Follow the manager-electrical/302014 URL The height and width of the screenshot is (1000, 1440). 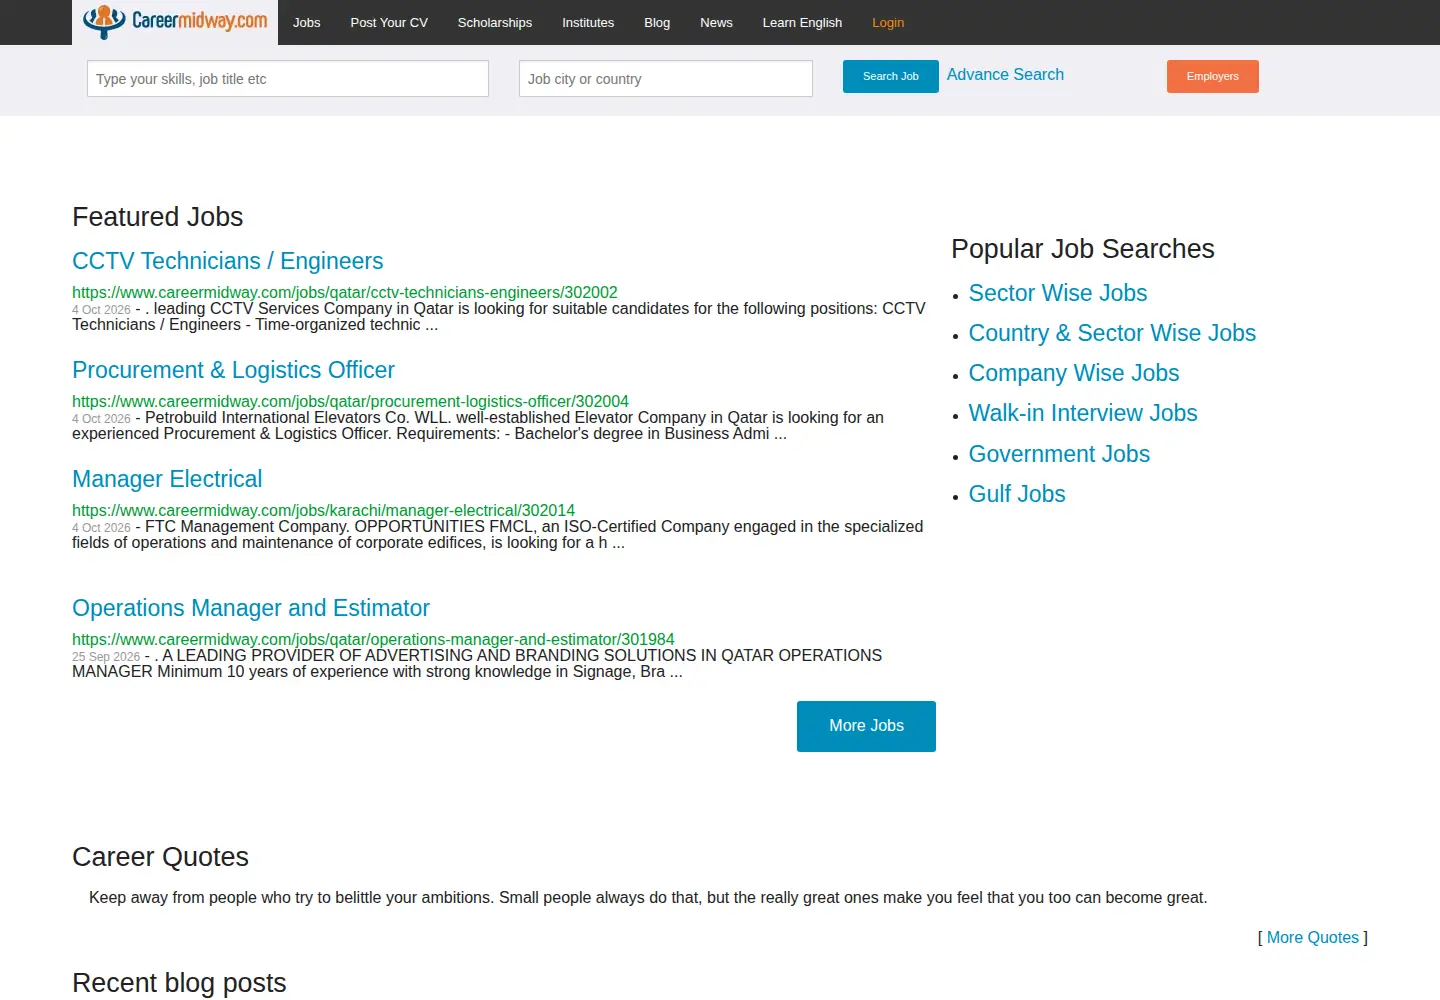[323, 510]
